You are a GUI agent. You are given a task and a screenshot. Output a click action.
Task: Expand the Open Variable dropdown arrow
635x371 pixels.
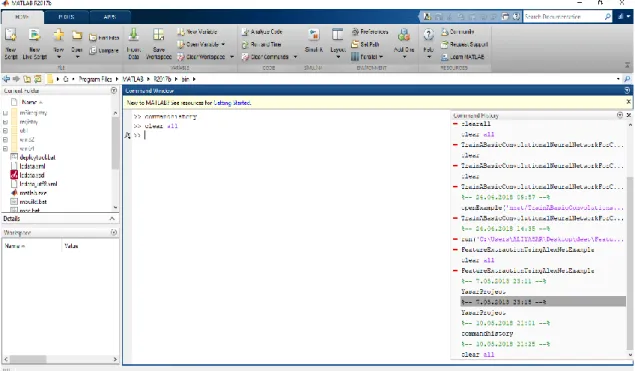(223, 44)
